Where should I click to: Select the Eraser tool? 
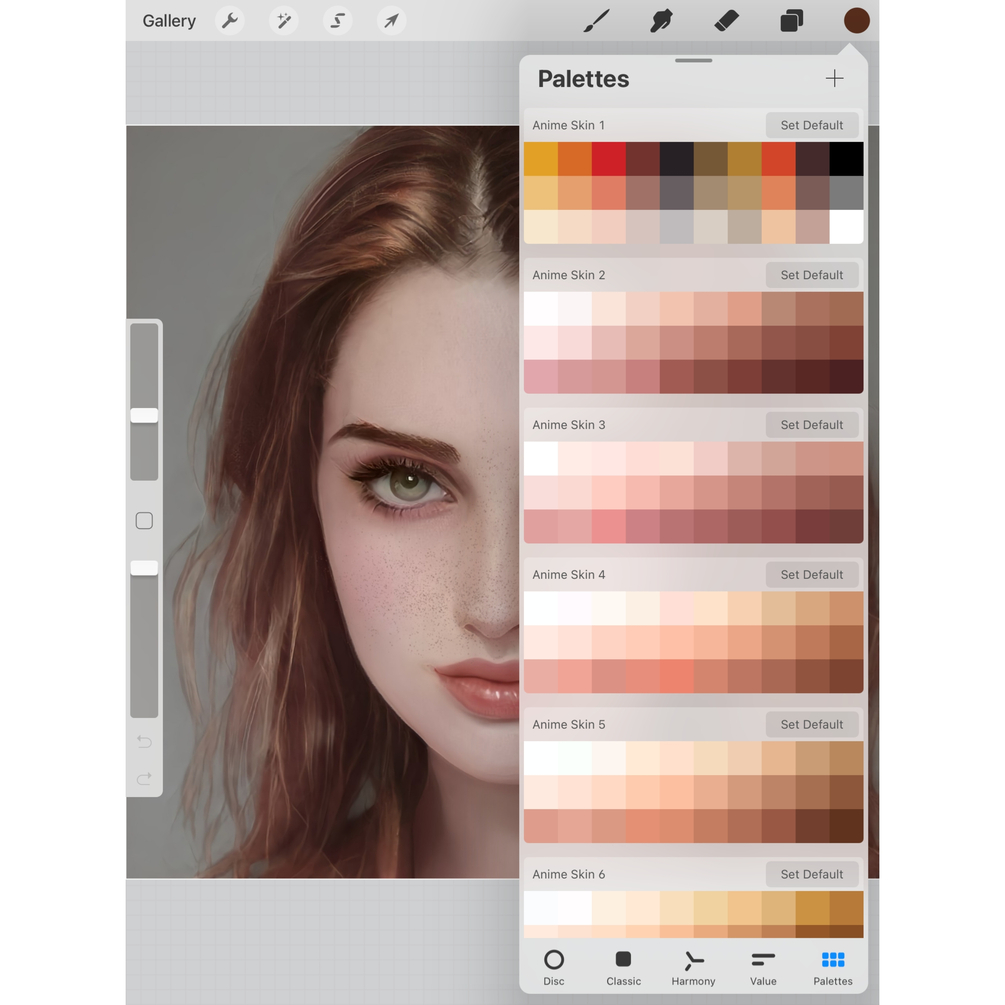pos(726,21)
